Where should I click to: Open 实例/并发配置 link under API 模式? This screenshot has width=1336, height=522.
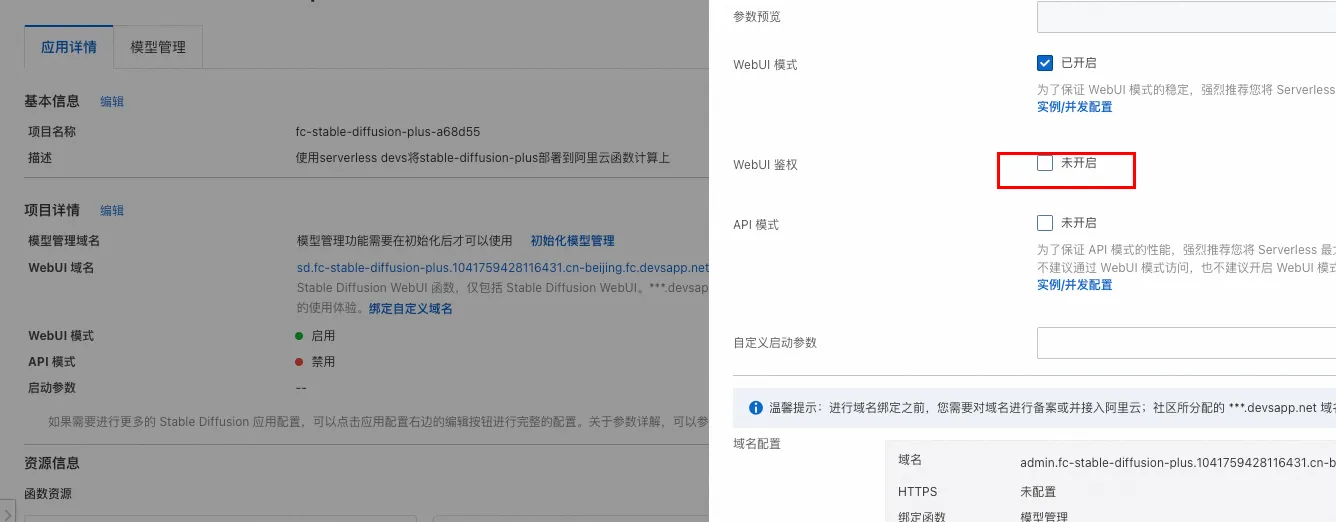[1074, 285]
